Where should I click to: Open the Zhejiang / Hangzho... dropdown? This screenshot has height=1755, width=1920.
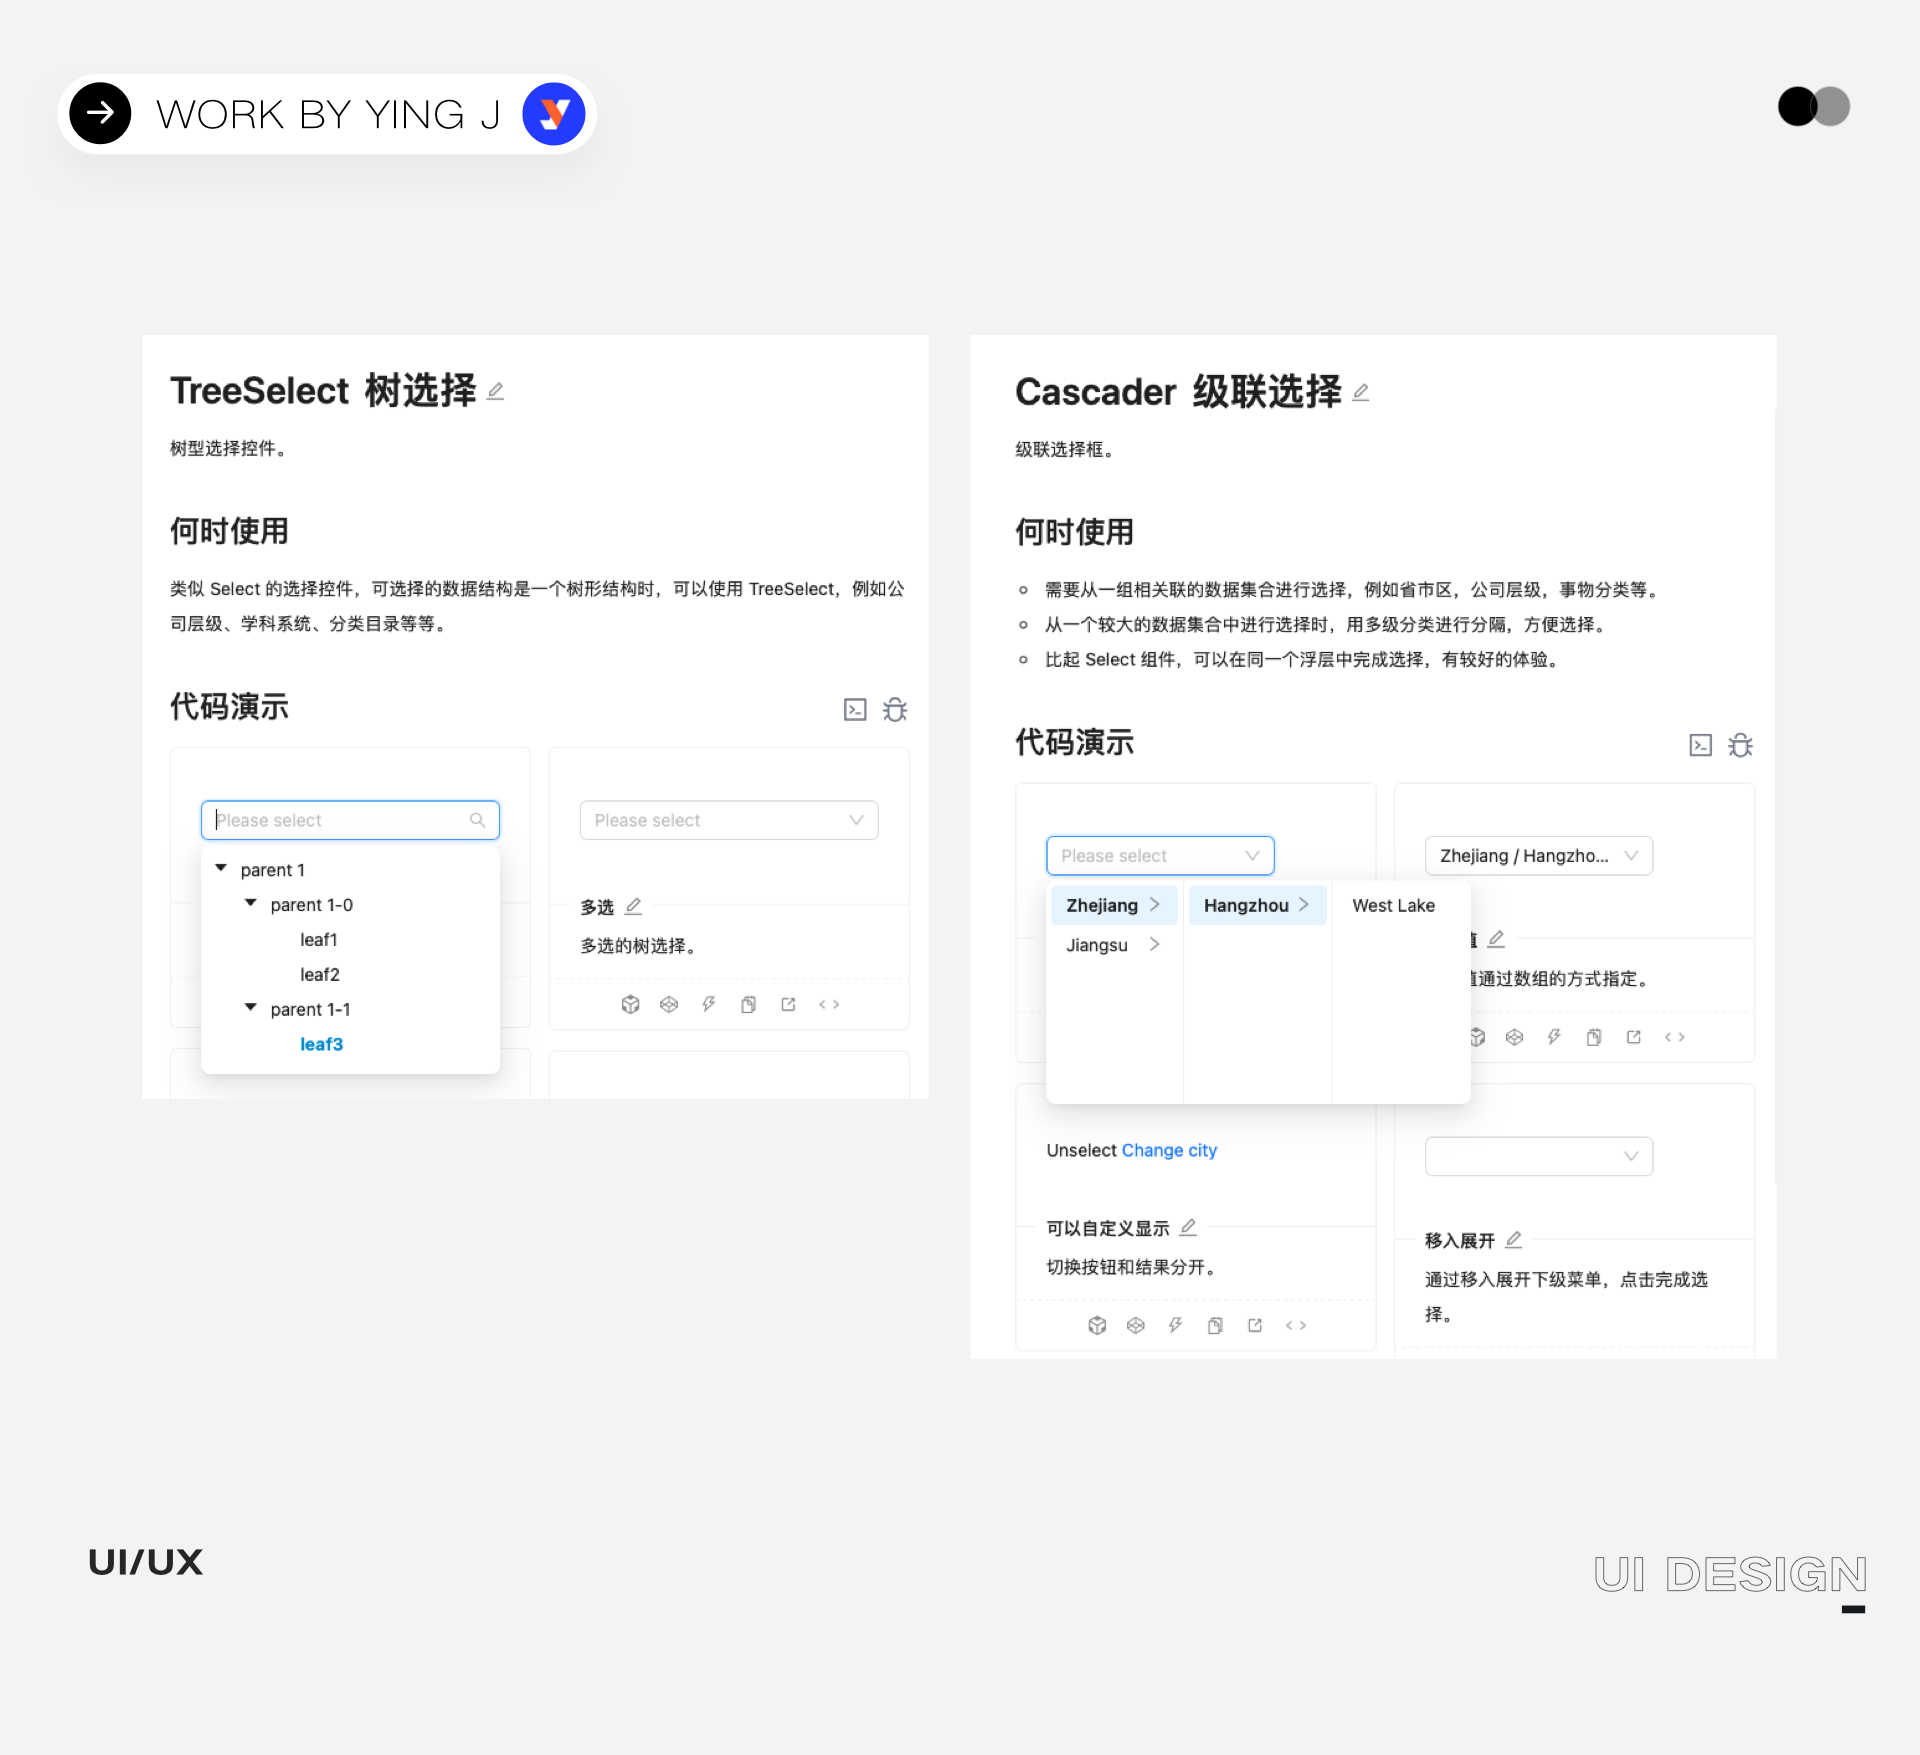(x=1538, y=856)
